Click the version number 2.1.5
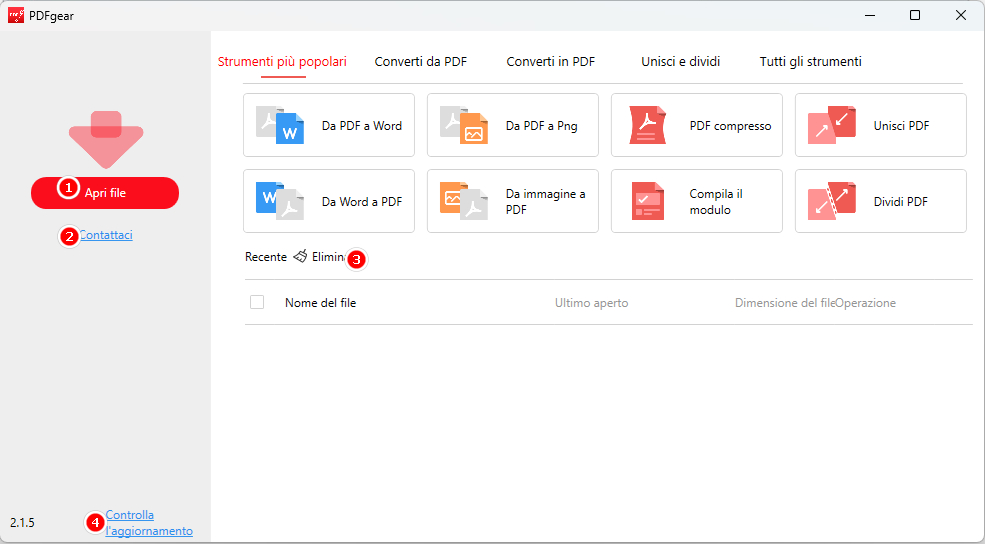985x544 pixels. coord(22,523)
